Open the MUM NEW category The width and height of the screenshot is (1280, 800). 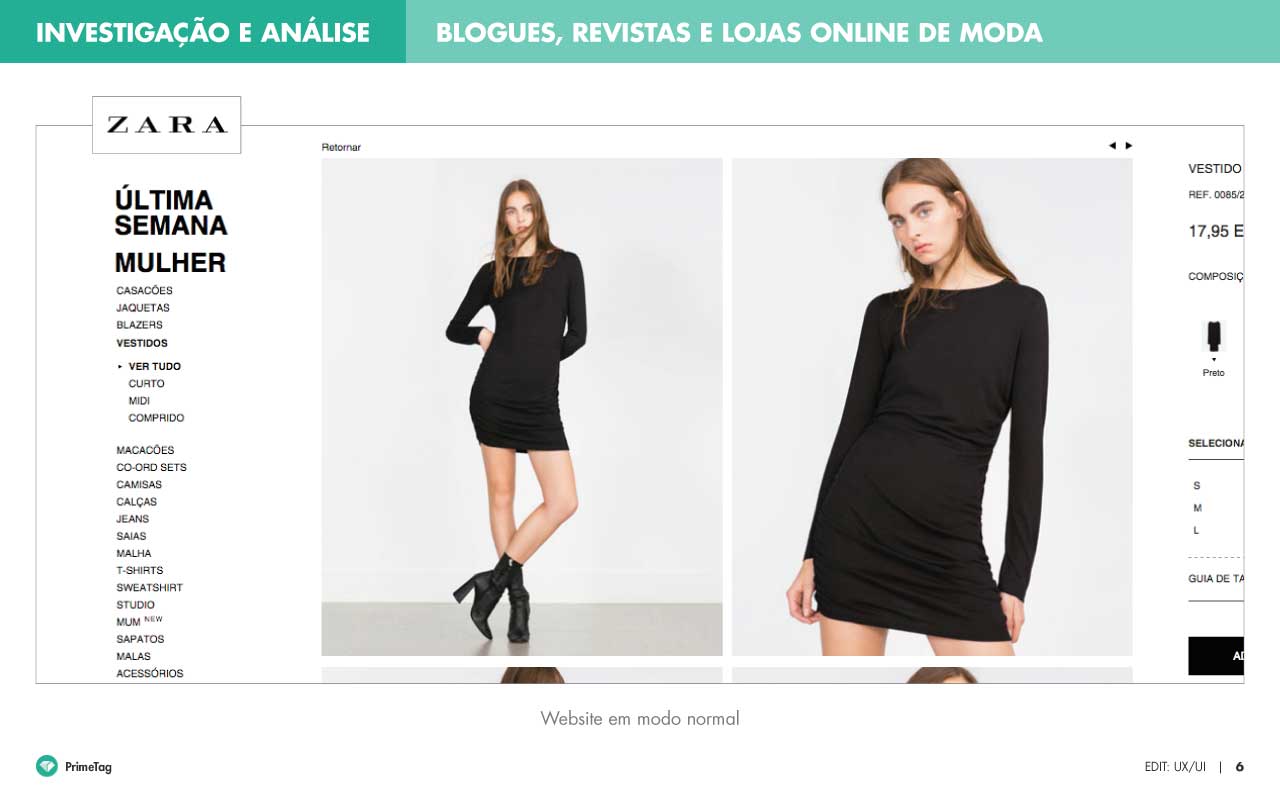pyautogui.click(x=139, y=621)
